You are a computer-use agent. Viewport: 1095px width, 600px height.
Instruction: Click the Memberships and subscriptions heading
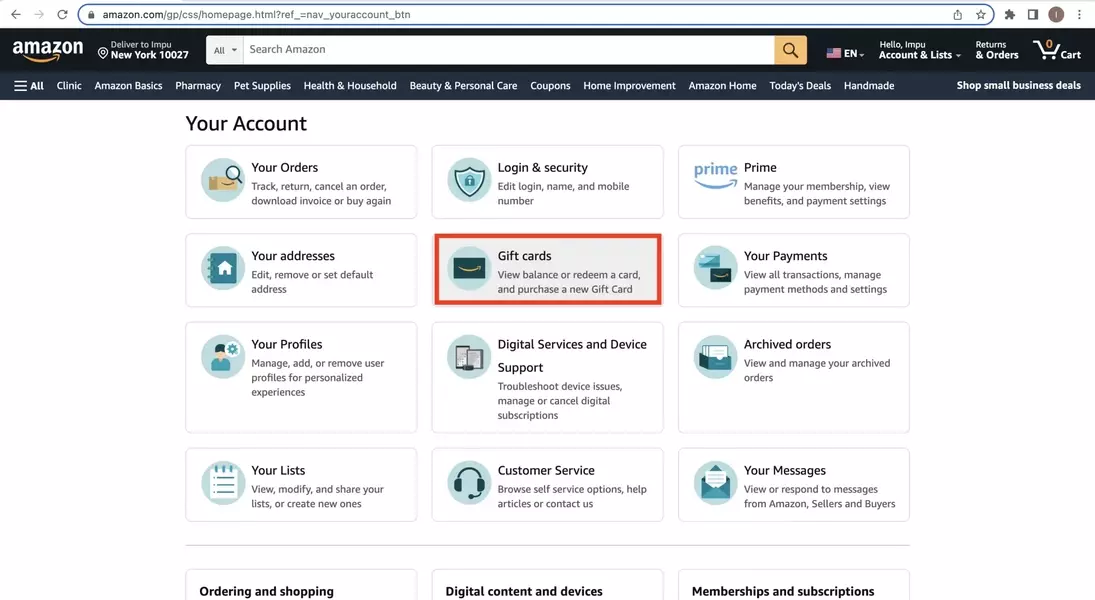coord(783,591)
